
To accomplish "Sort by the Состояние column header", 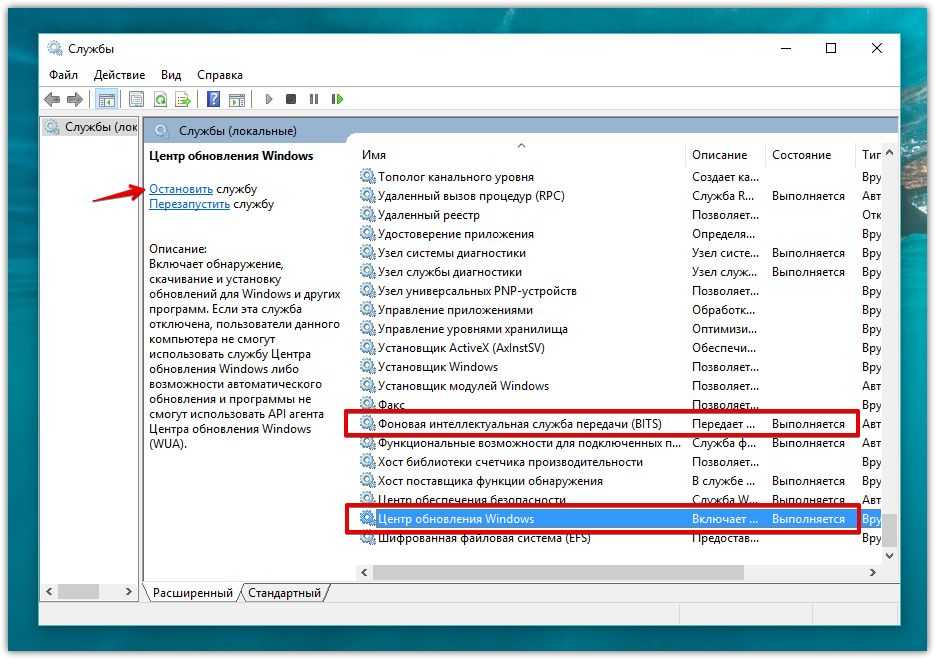I will click(801, 155).
